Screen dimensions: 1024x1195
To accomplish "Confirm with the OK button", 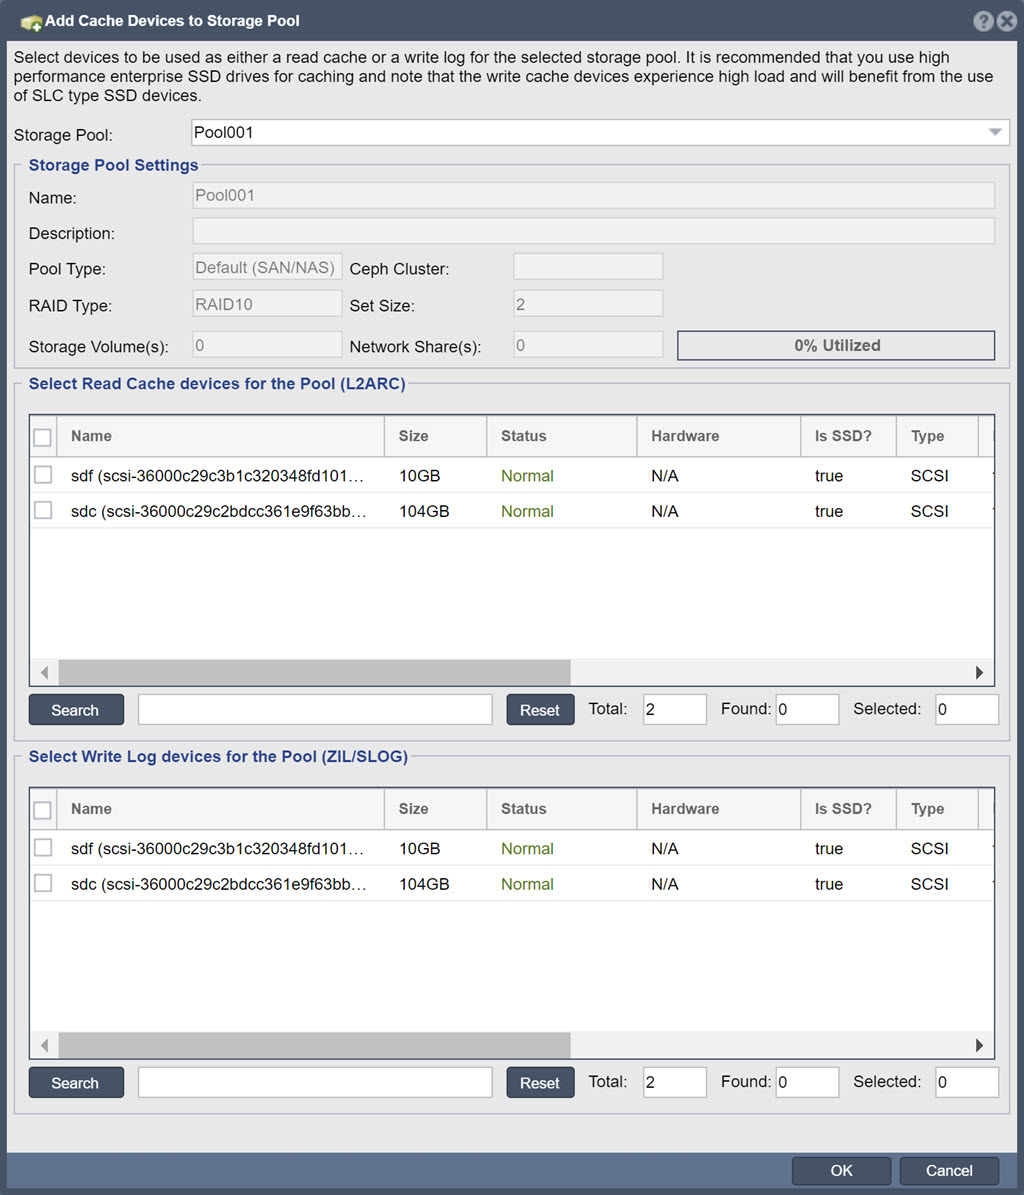I will (841, 1171).
